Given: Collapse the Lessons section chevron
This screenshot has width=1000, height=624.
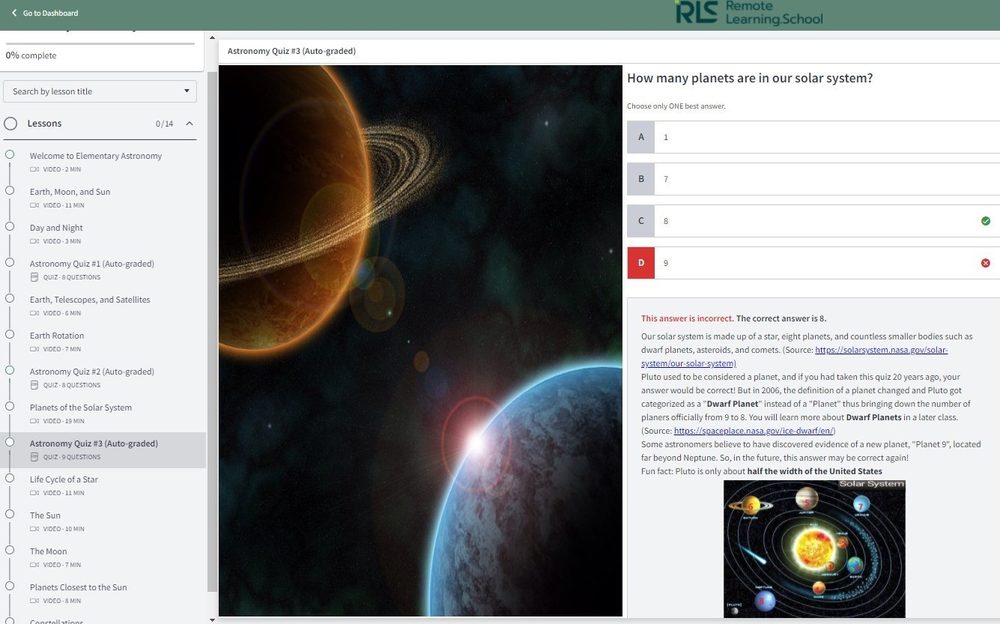Looking at the screenshot, I should pos(189,124).
